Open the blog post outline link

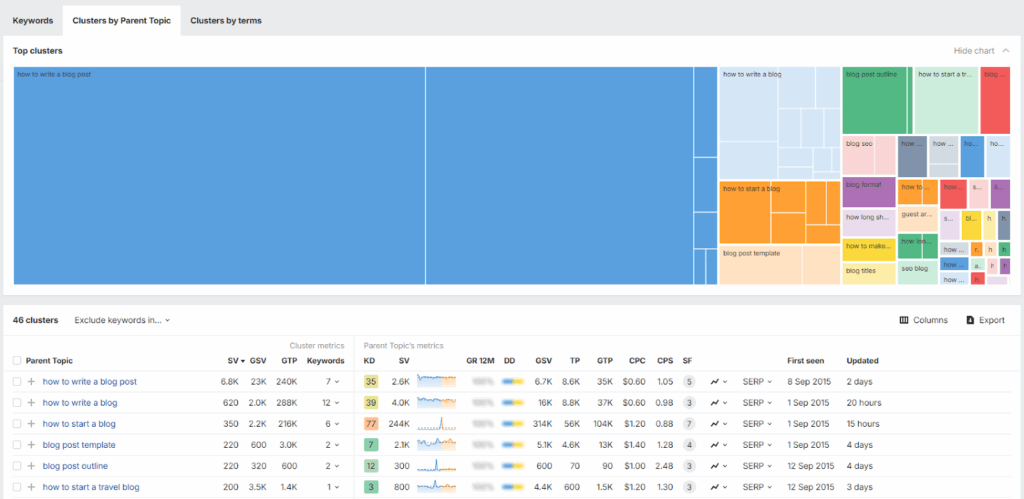(x=75, y=466)
